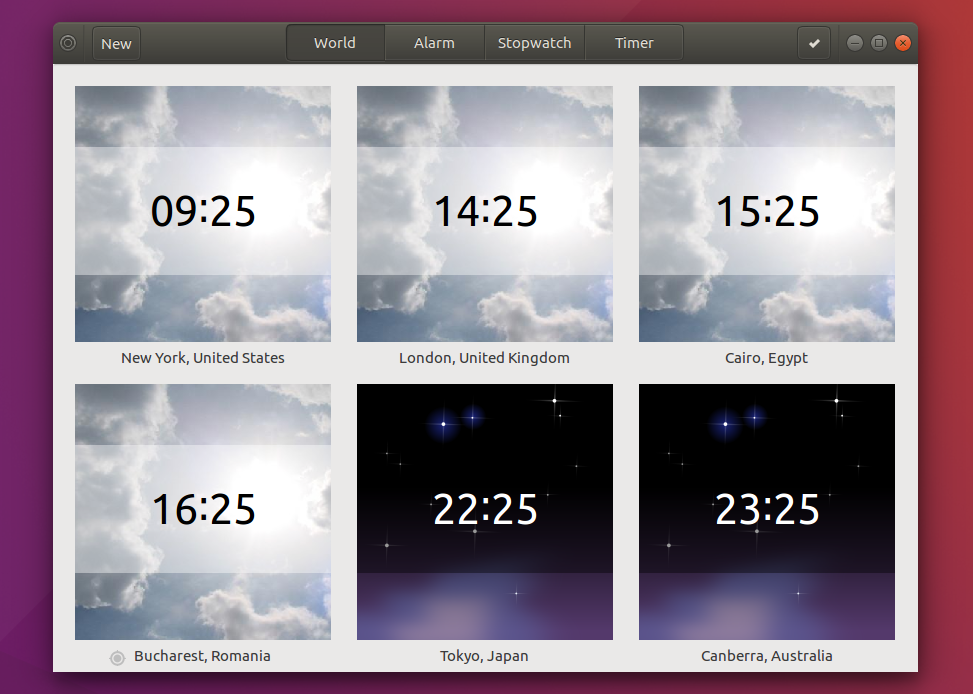Switch to the Alarm tab

point(434,43)
